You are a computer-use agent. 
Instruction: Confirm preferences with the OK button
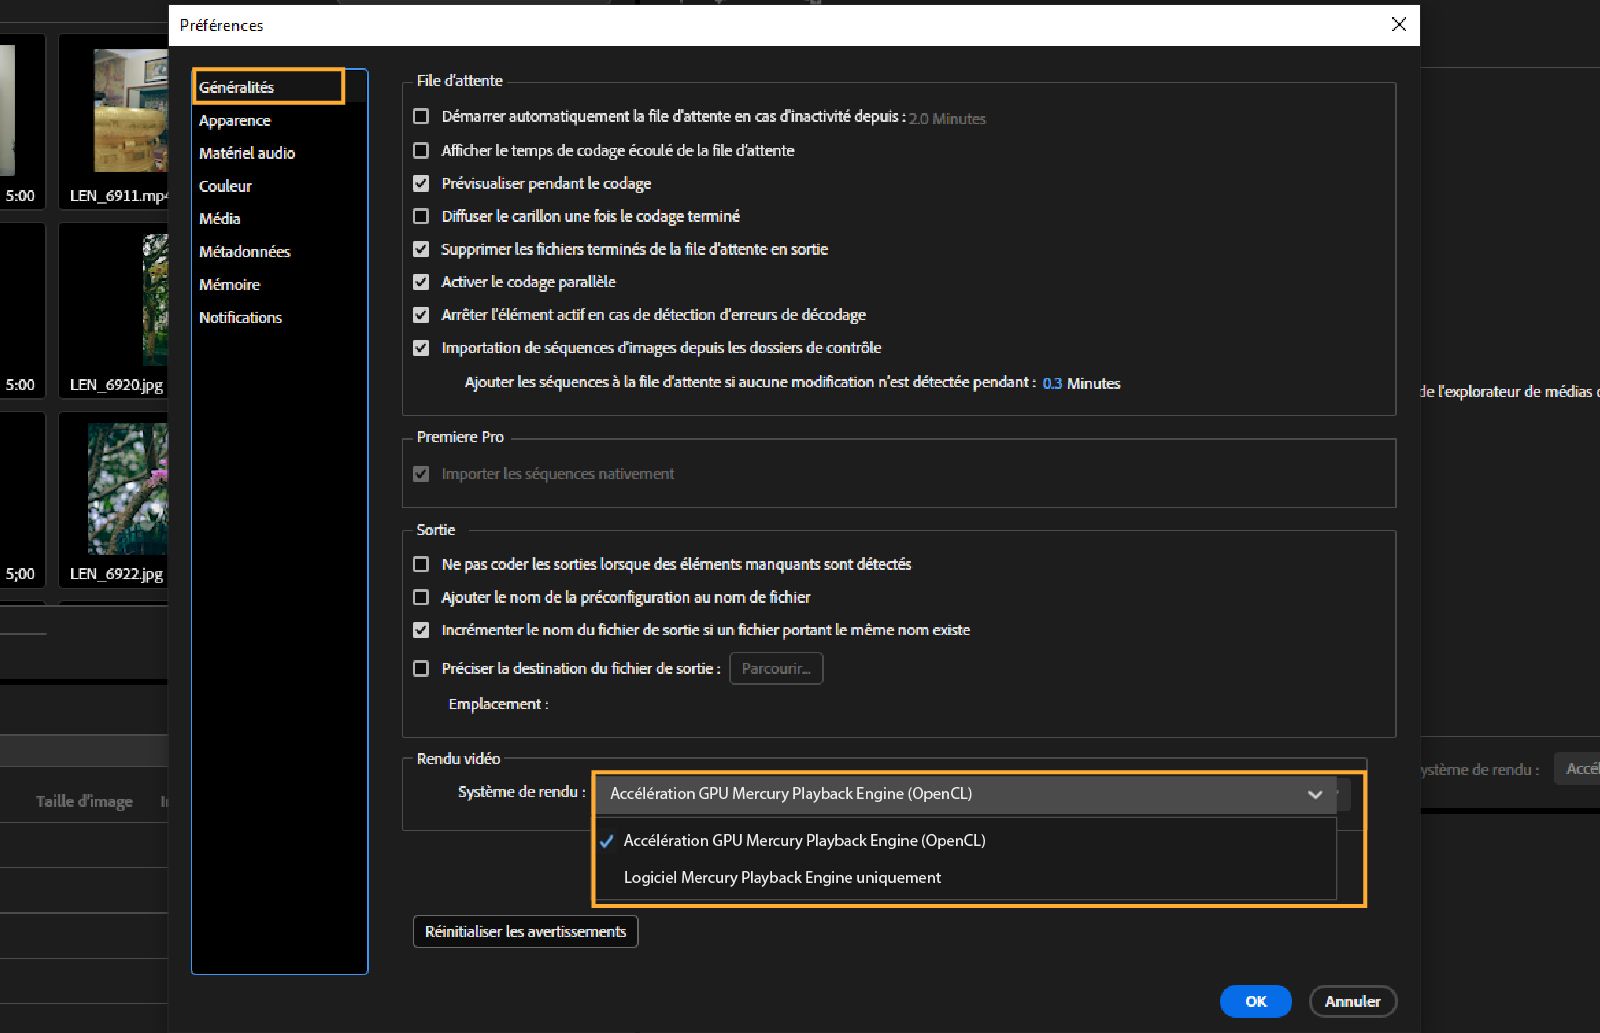tap(1255, 1001)
